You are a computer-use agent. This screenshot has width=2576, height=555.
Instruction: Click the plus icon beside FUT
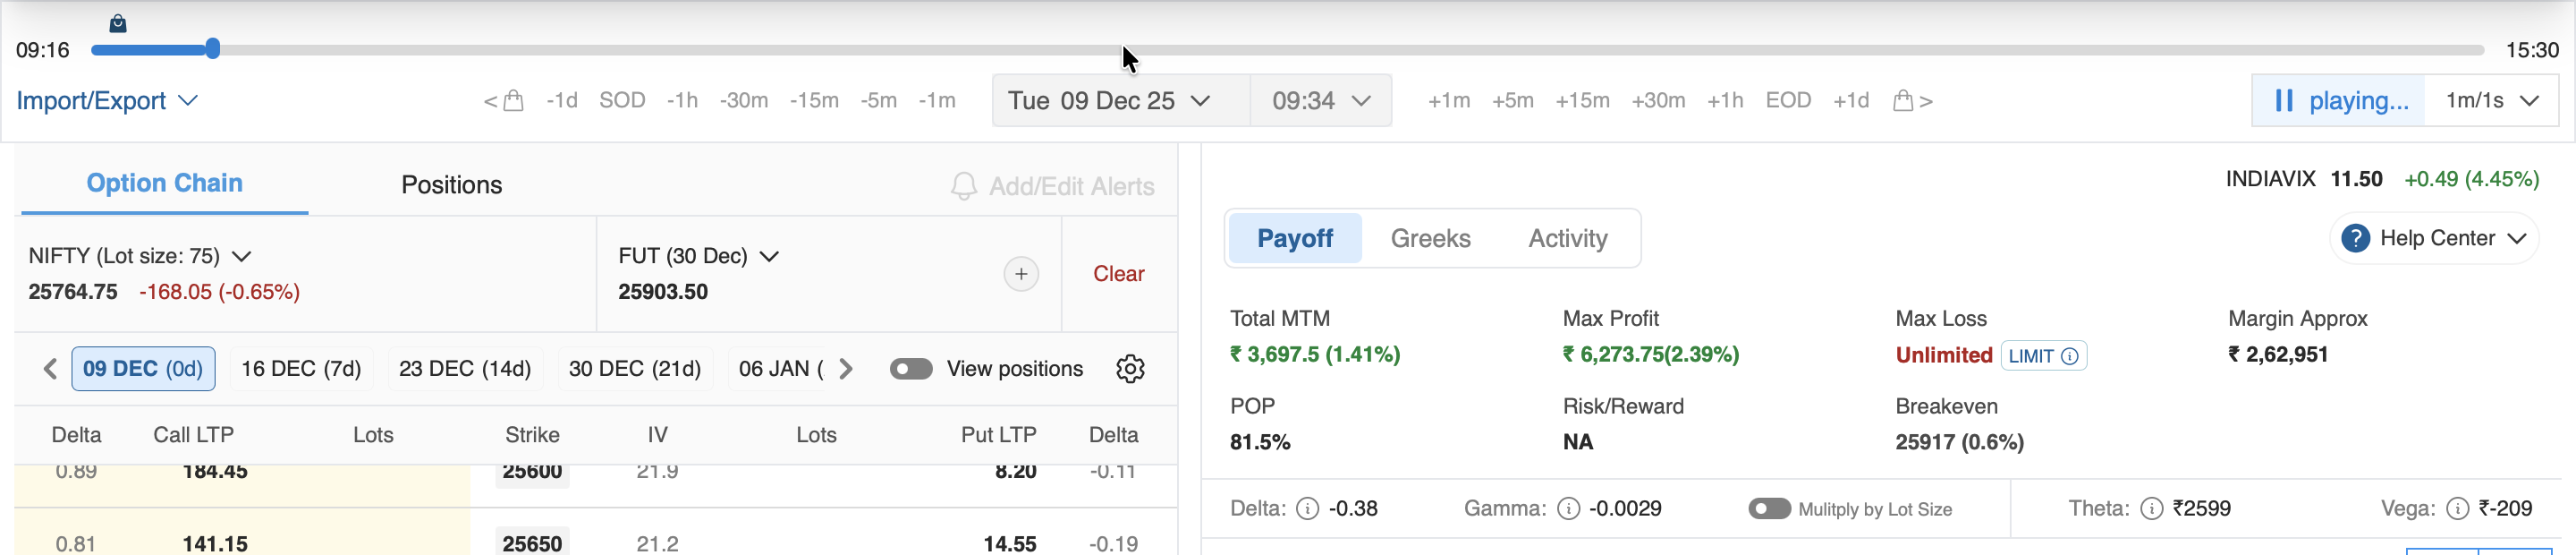click(1020, 274)
